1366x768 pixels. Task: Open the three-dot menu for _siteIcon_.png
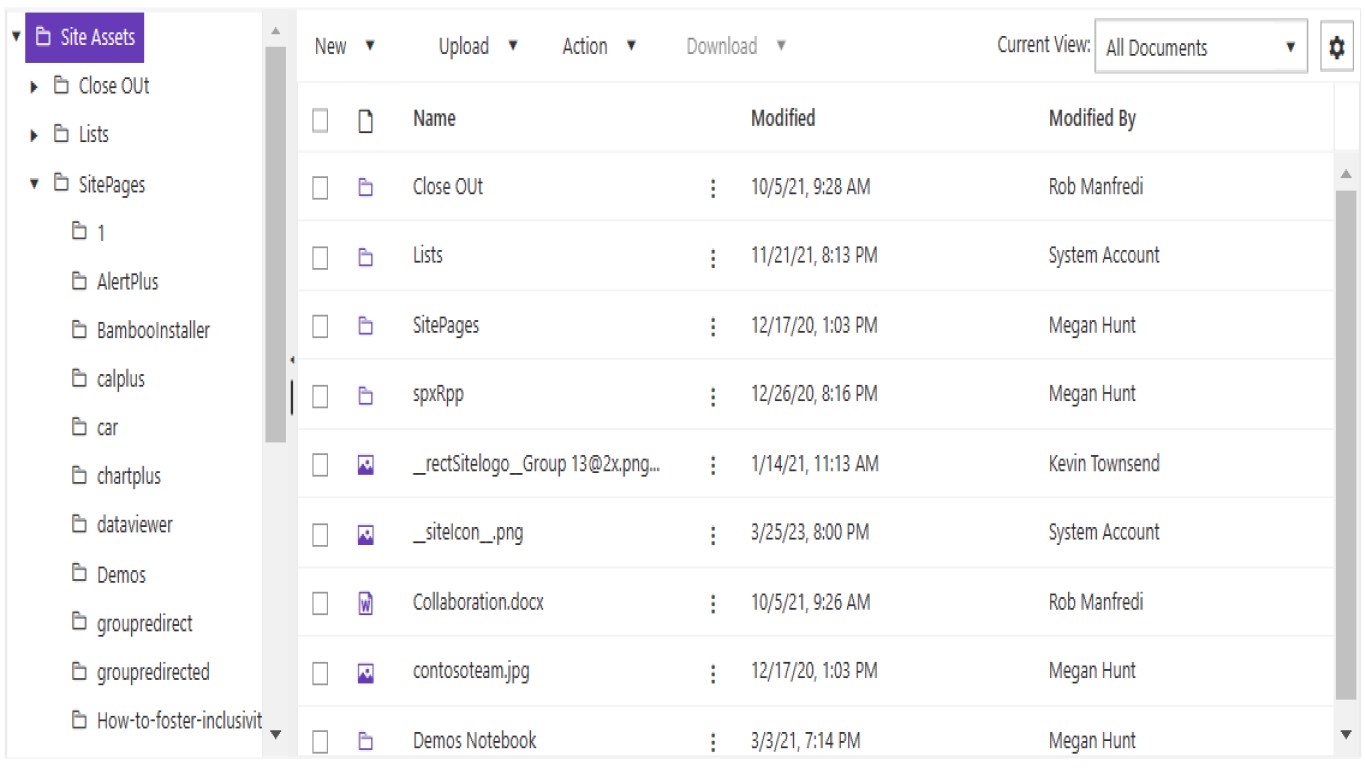click(713, 535)
